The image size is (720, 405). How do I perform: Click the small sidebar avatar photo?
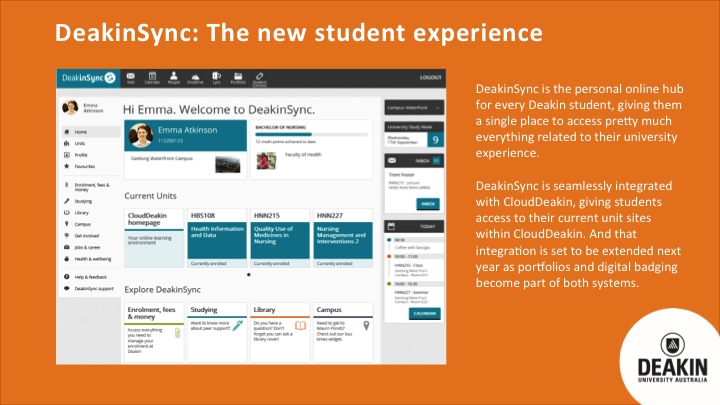coord(70,107)
